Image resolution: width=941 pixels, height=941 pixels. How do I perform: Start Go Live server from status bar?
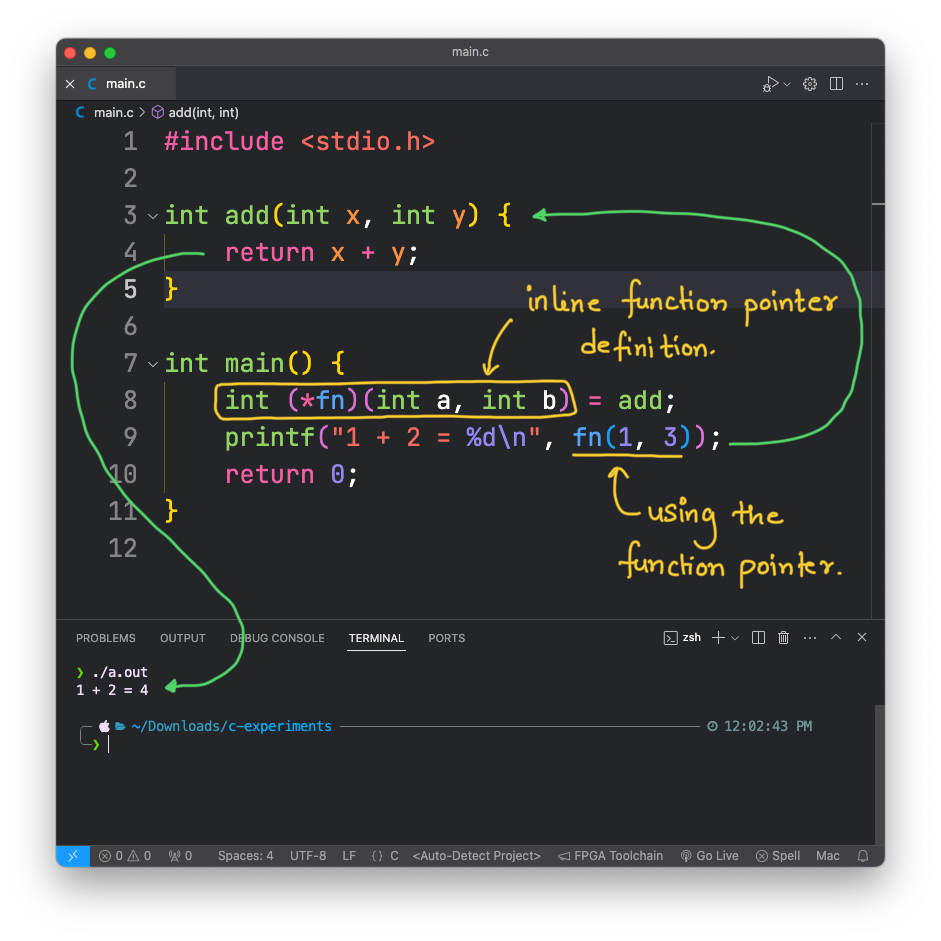709,856
